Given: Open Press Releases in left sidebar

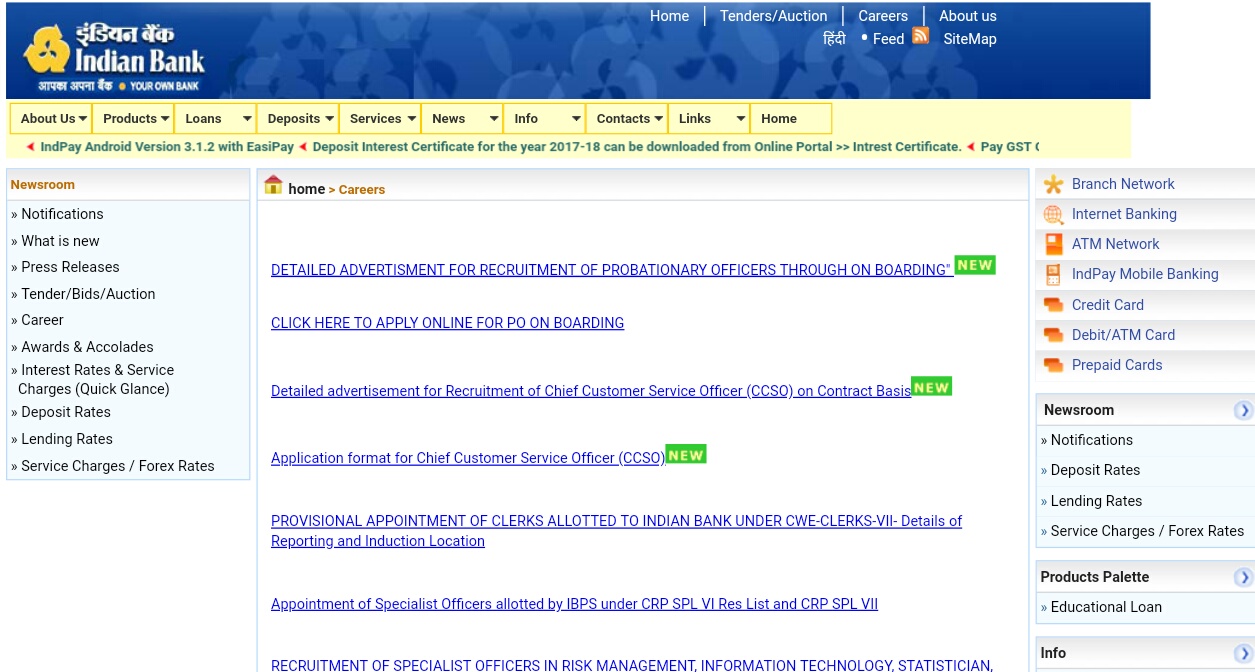Looking at the screenshot, I should click(x=70, y=267).
